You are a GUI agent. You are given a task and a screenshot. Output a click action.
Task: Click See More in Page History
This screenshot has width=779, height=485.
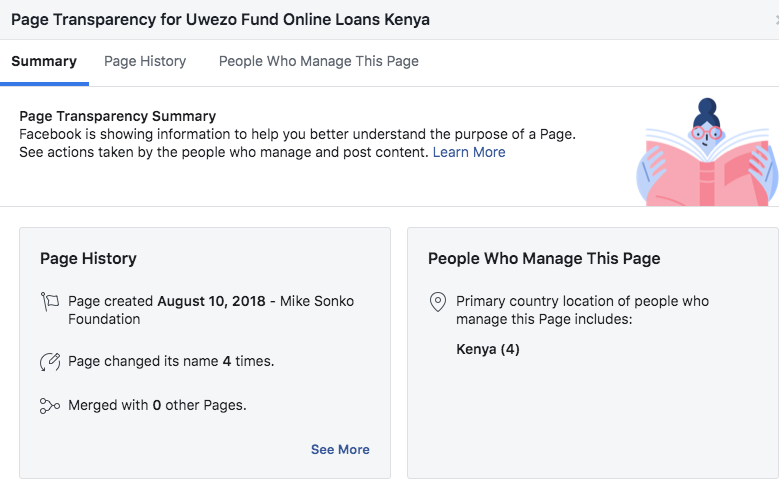tap(340, 449)
